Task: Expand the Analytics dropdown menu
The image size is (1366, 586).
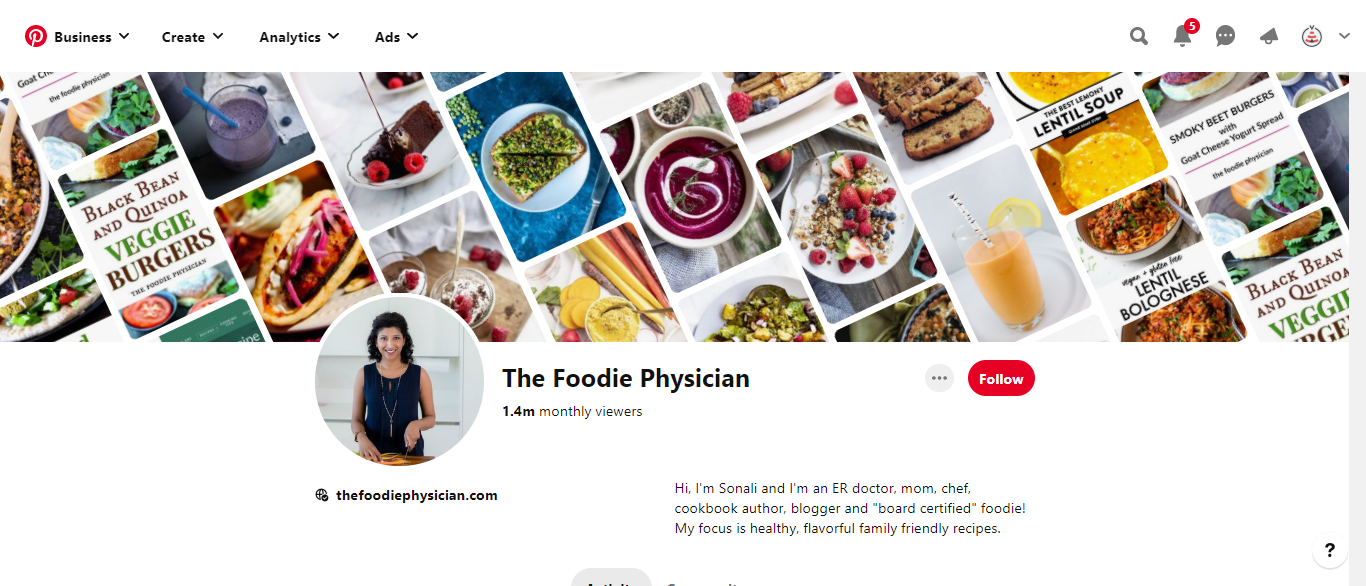Action: [x=300, y=37]
